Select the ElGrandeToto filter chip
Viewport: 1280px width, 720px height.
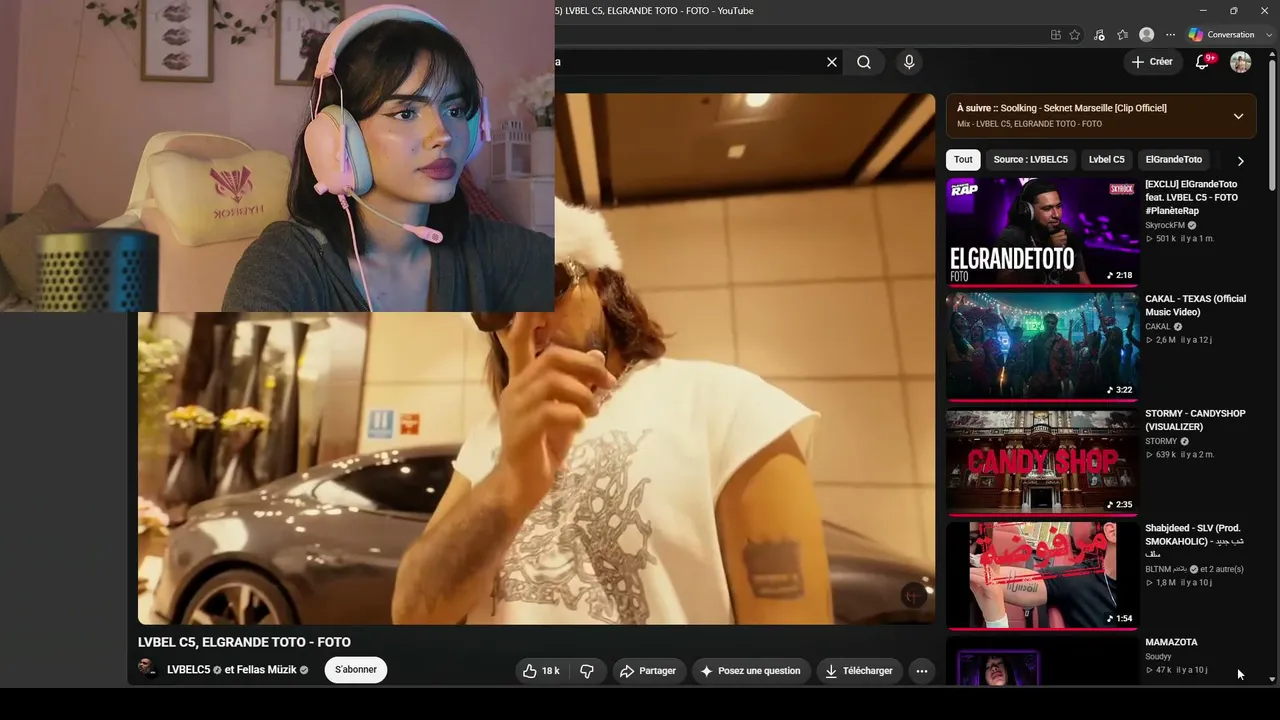point(1174,160)
